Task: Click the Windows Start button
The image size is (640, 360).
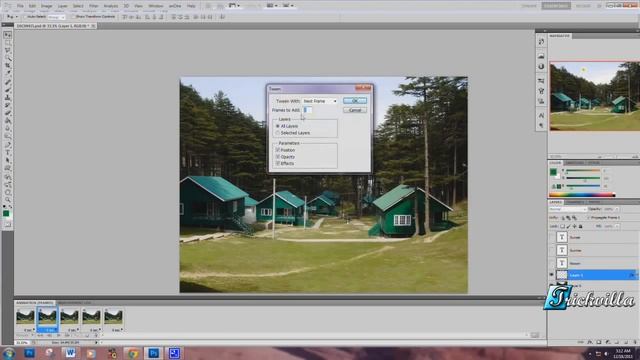Action: [x=9, y=353]
